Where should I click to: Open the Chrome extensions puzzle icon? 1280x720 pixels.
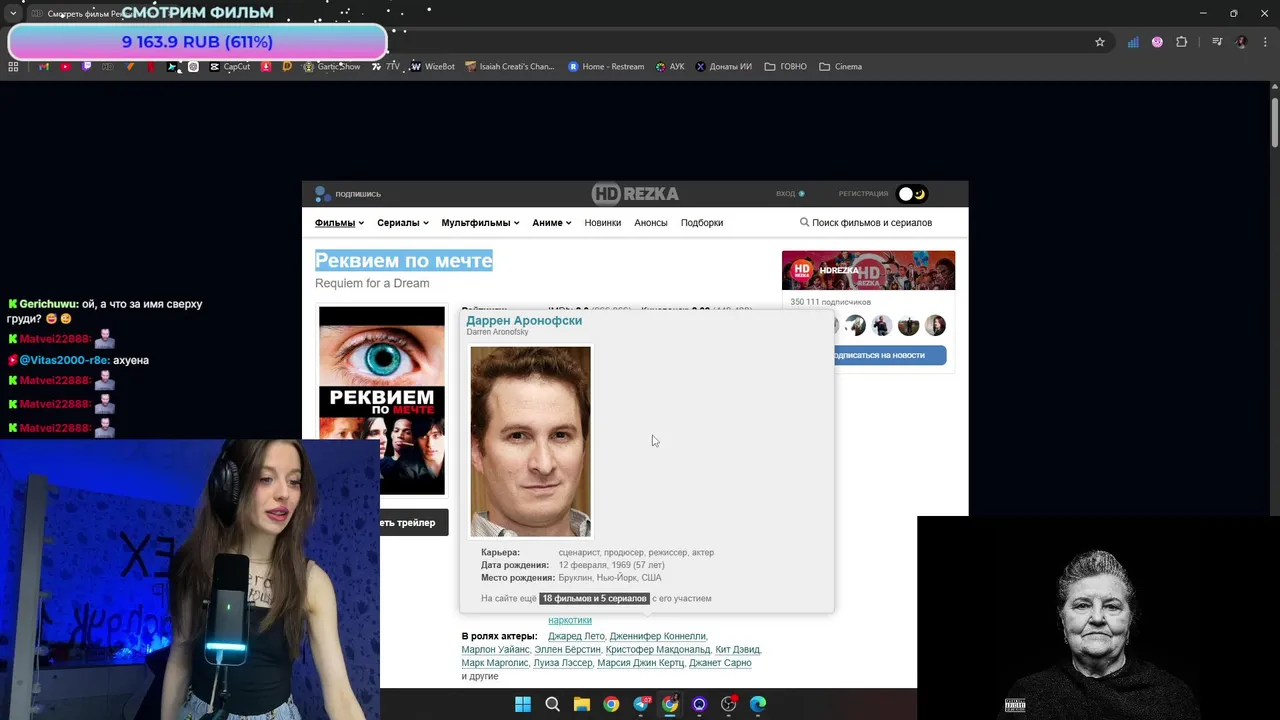click(x=1182, y=42)
